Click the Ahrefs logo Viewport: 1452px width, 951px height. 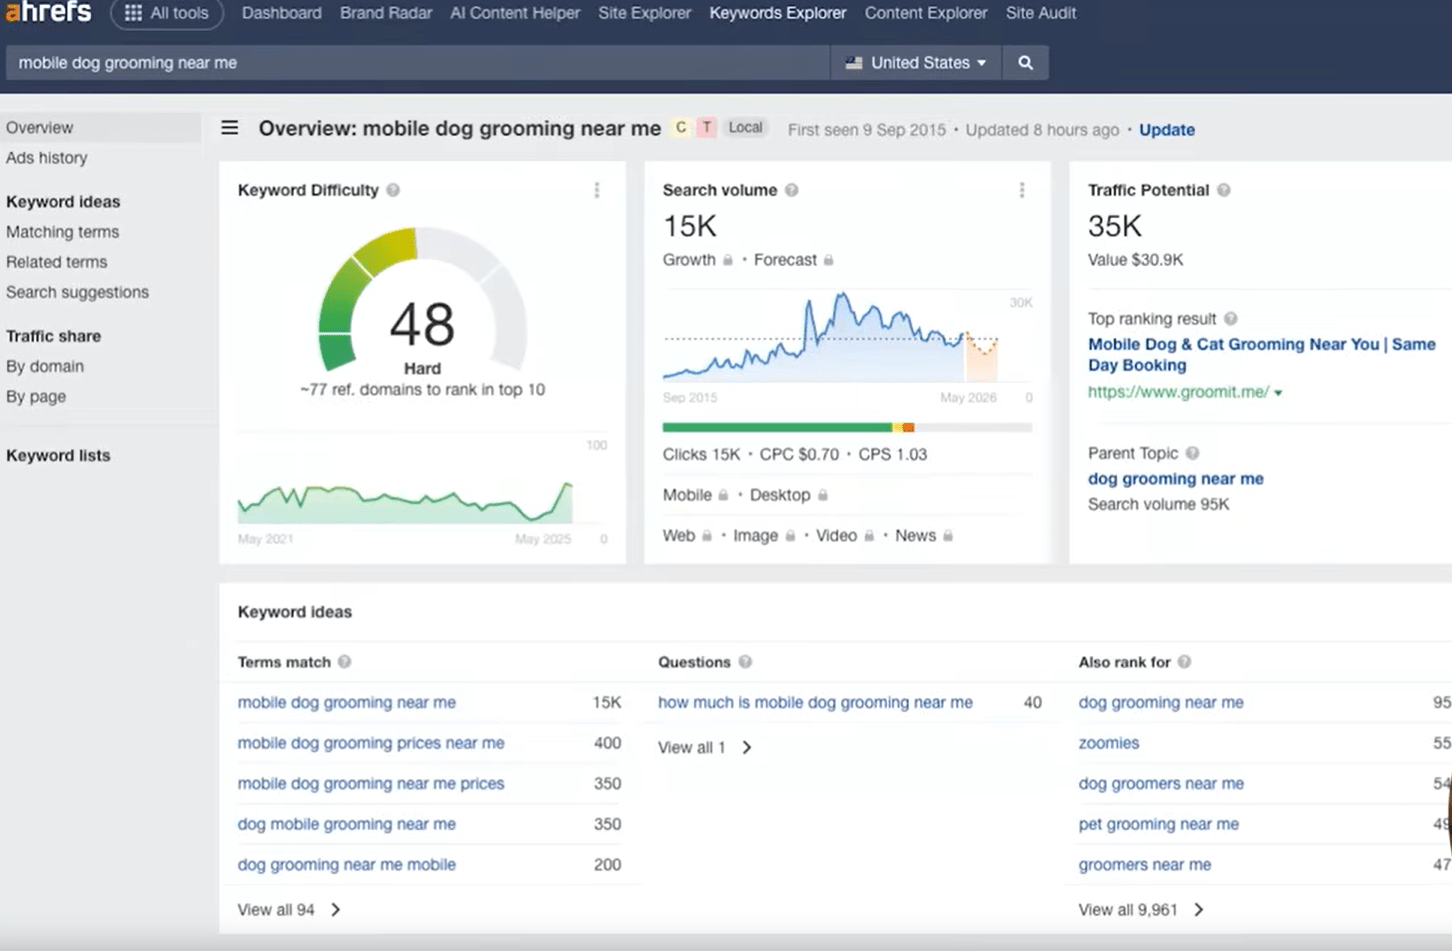[48, 13]
